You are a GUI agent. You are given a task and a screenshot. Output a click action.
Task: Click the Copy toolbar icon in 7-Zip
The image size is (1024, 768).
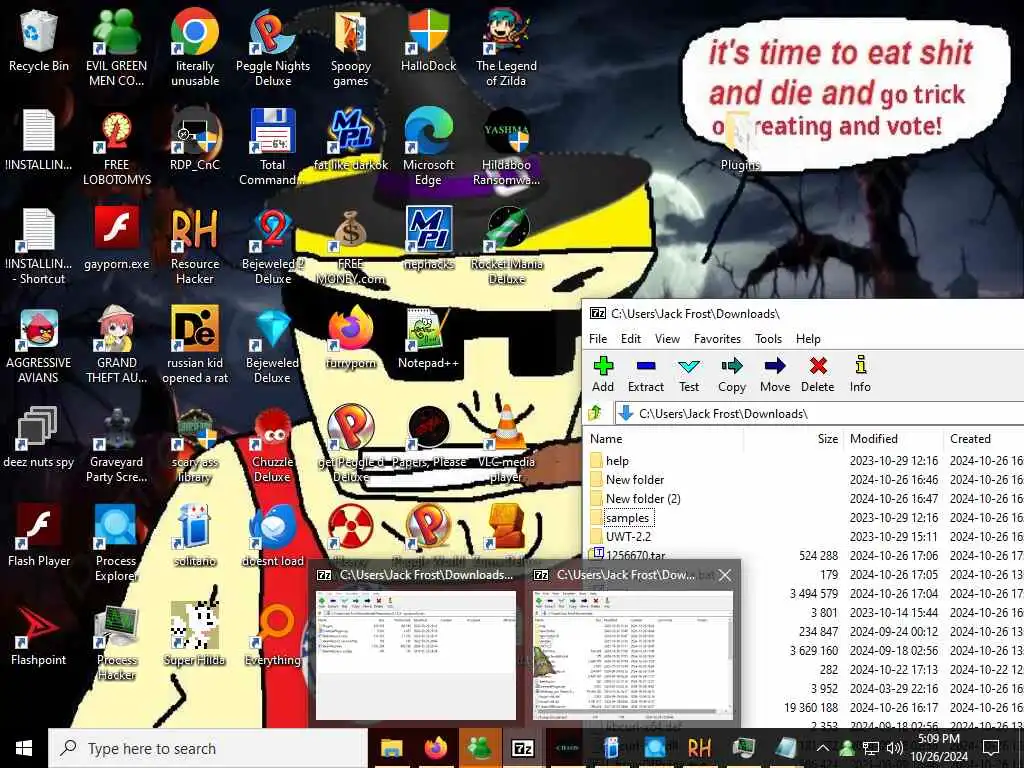[x=732, y=374]
